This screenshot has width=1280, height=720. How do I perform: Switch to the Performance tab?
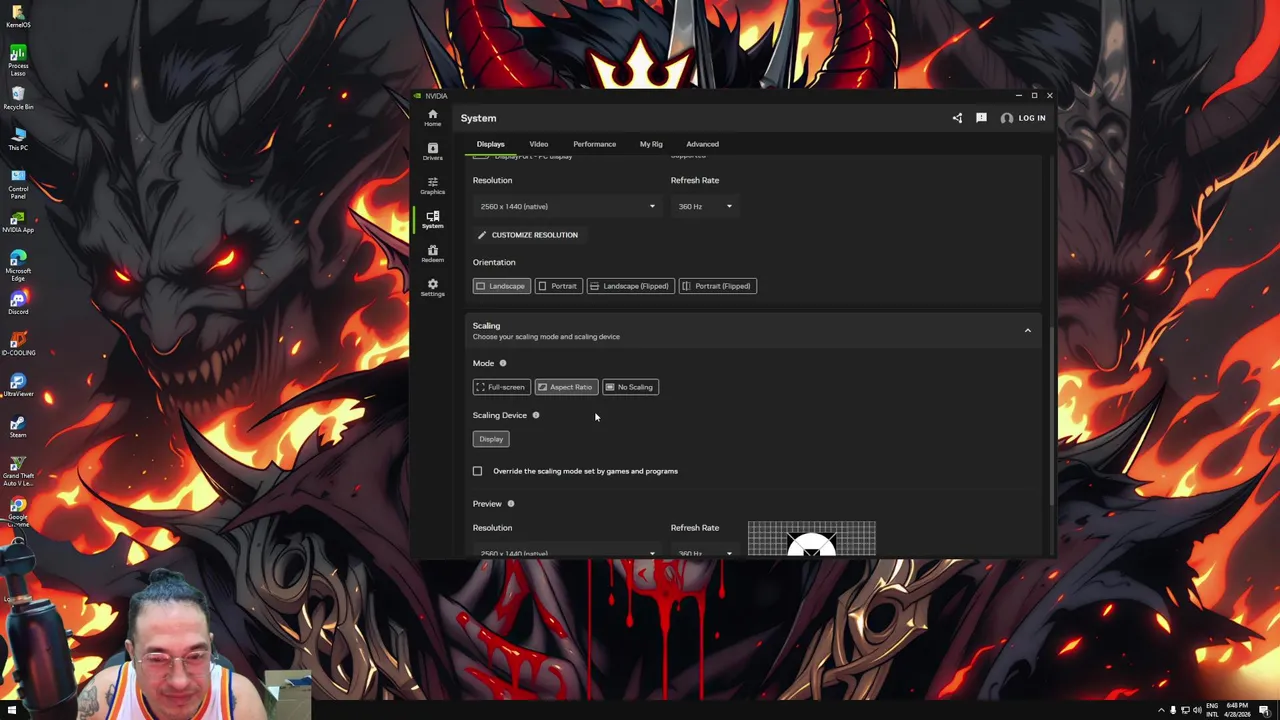(594, 144)
